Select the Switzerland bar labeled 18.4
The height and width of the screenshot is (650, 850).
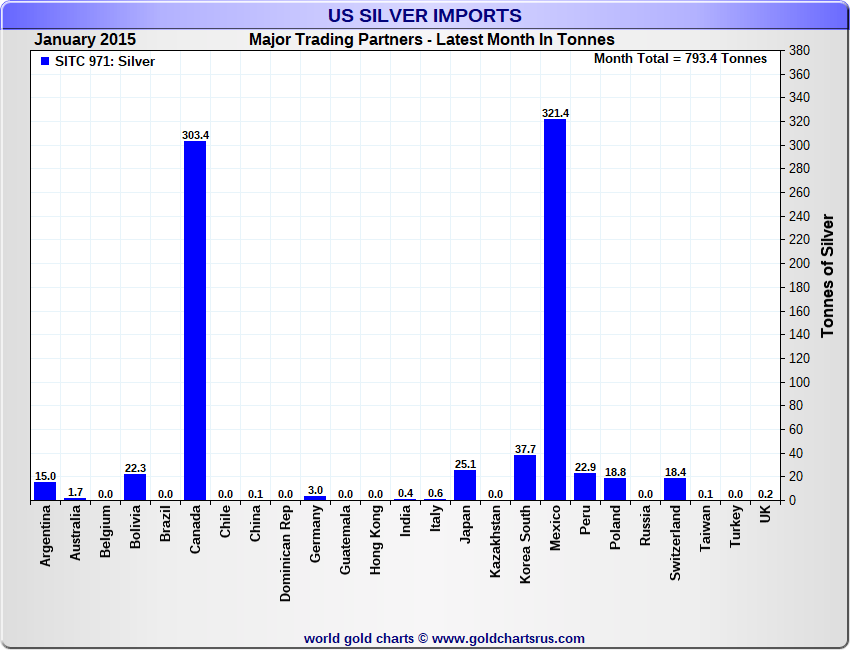click(x=675, y=489)
